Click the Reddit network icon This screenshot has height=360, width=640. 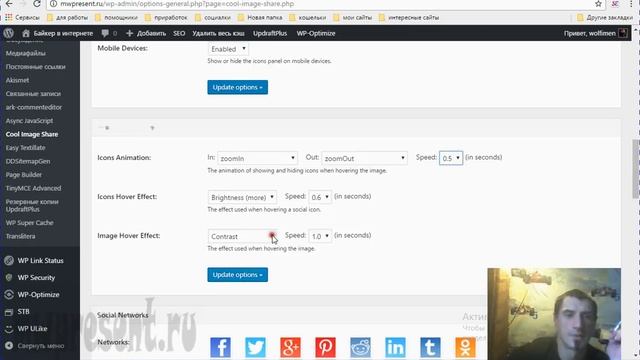pos(360,347)
